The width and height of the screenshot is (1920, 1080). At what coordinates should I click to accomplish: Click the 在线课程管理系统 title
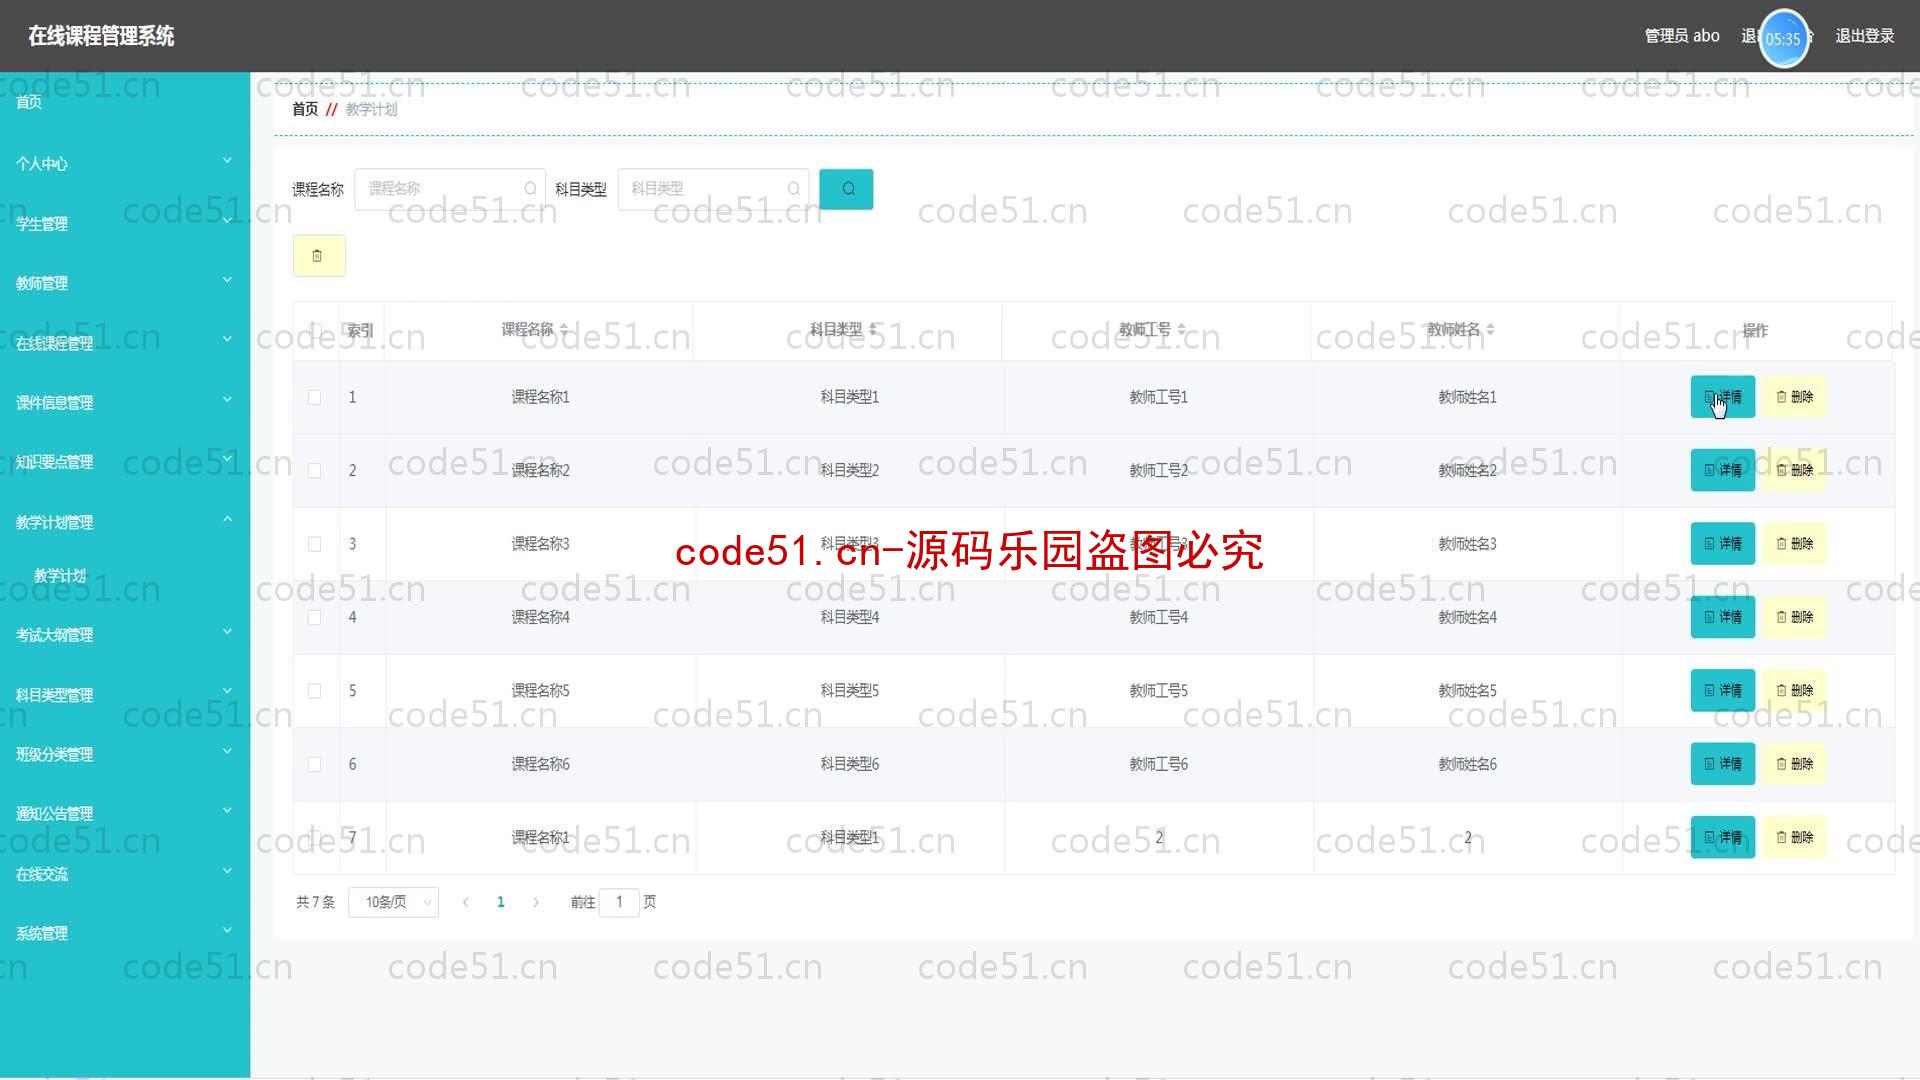(x=101, y=36)
